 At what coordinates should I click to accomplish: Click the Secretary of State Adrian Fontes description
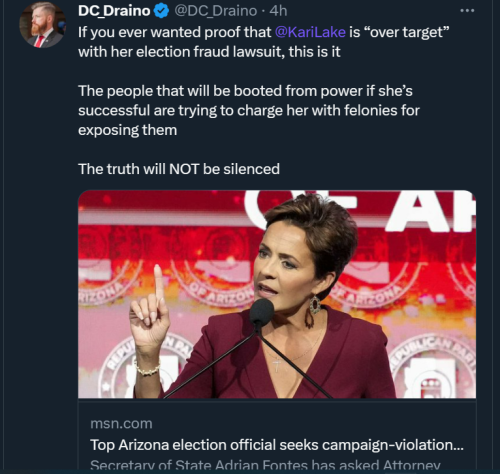coord(265,465)
